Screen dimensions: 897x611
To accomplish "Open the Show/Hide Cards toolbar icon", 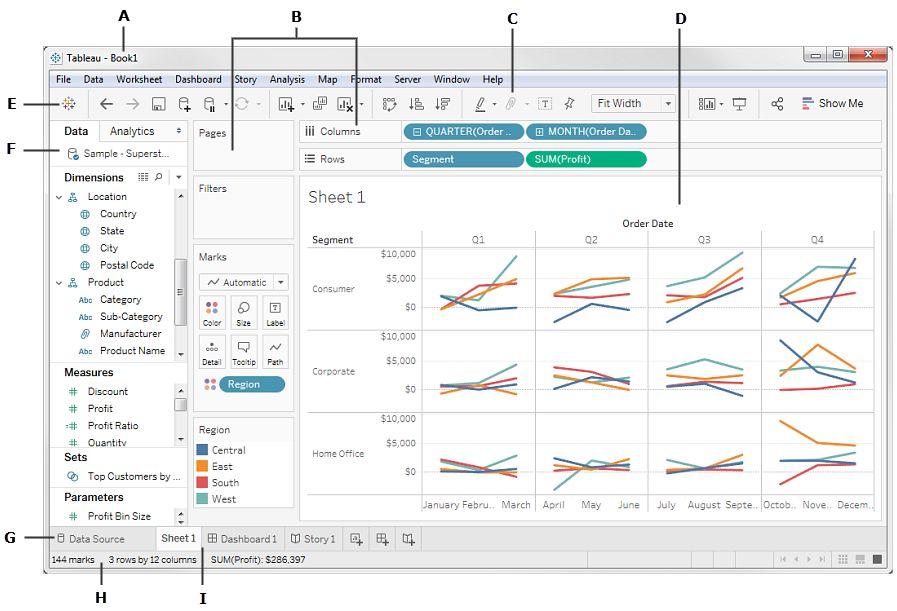I will coord(707,104).
